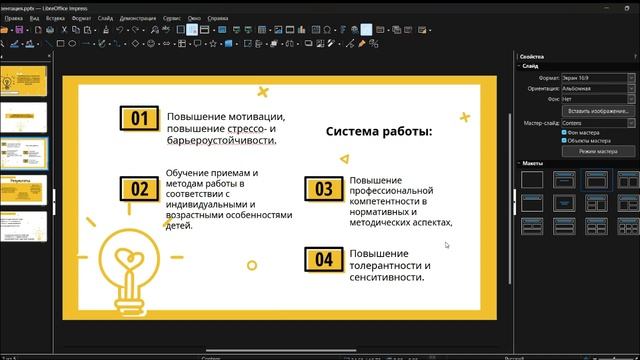Click Insert Chart icon
The height and width of the screenshot is (360, 640).
click(x=302, y=30)
